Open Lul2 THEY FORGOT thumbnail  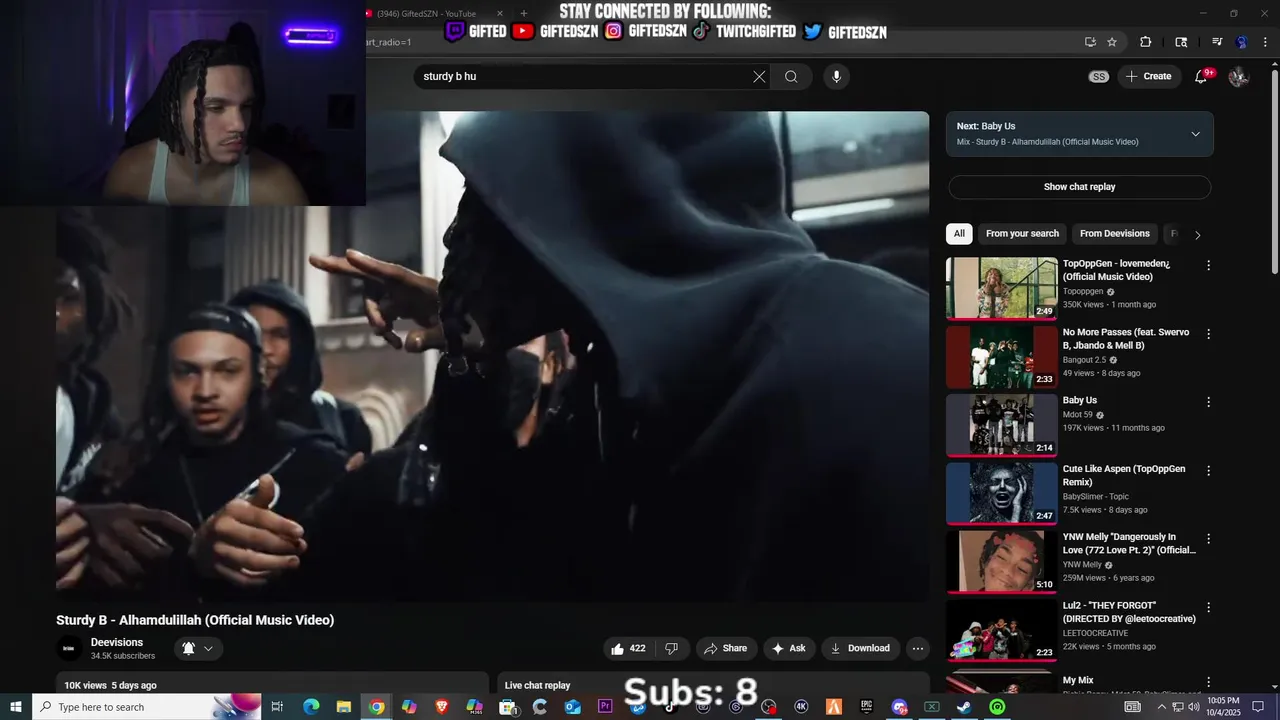pyautogui.click(x=1001, y=630)
